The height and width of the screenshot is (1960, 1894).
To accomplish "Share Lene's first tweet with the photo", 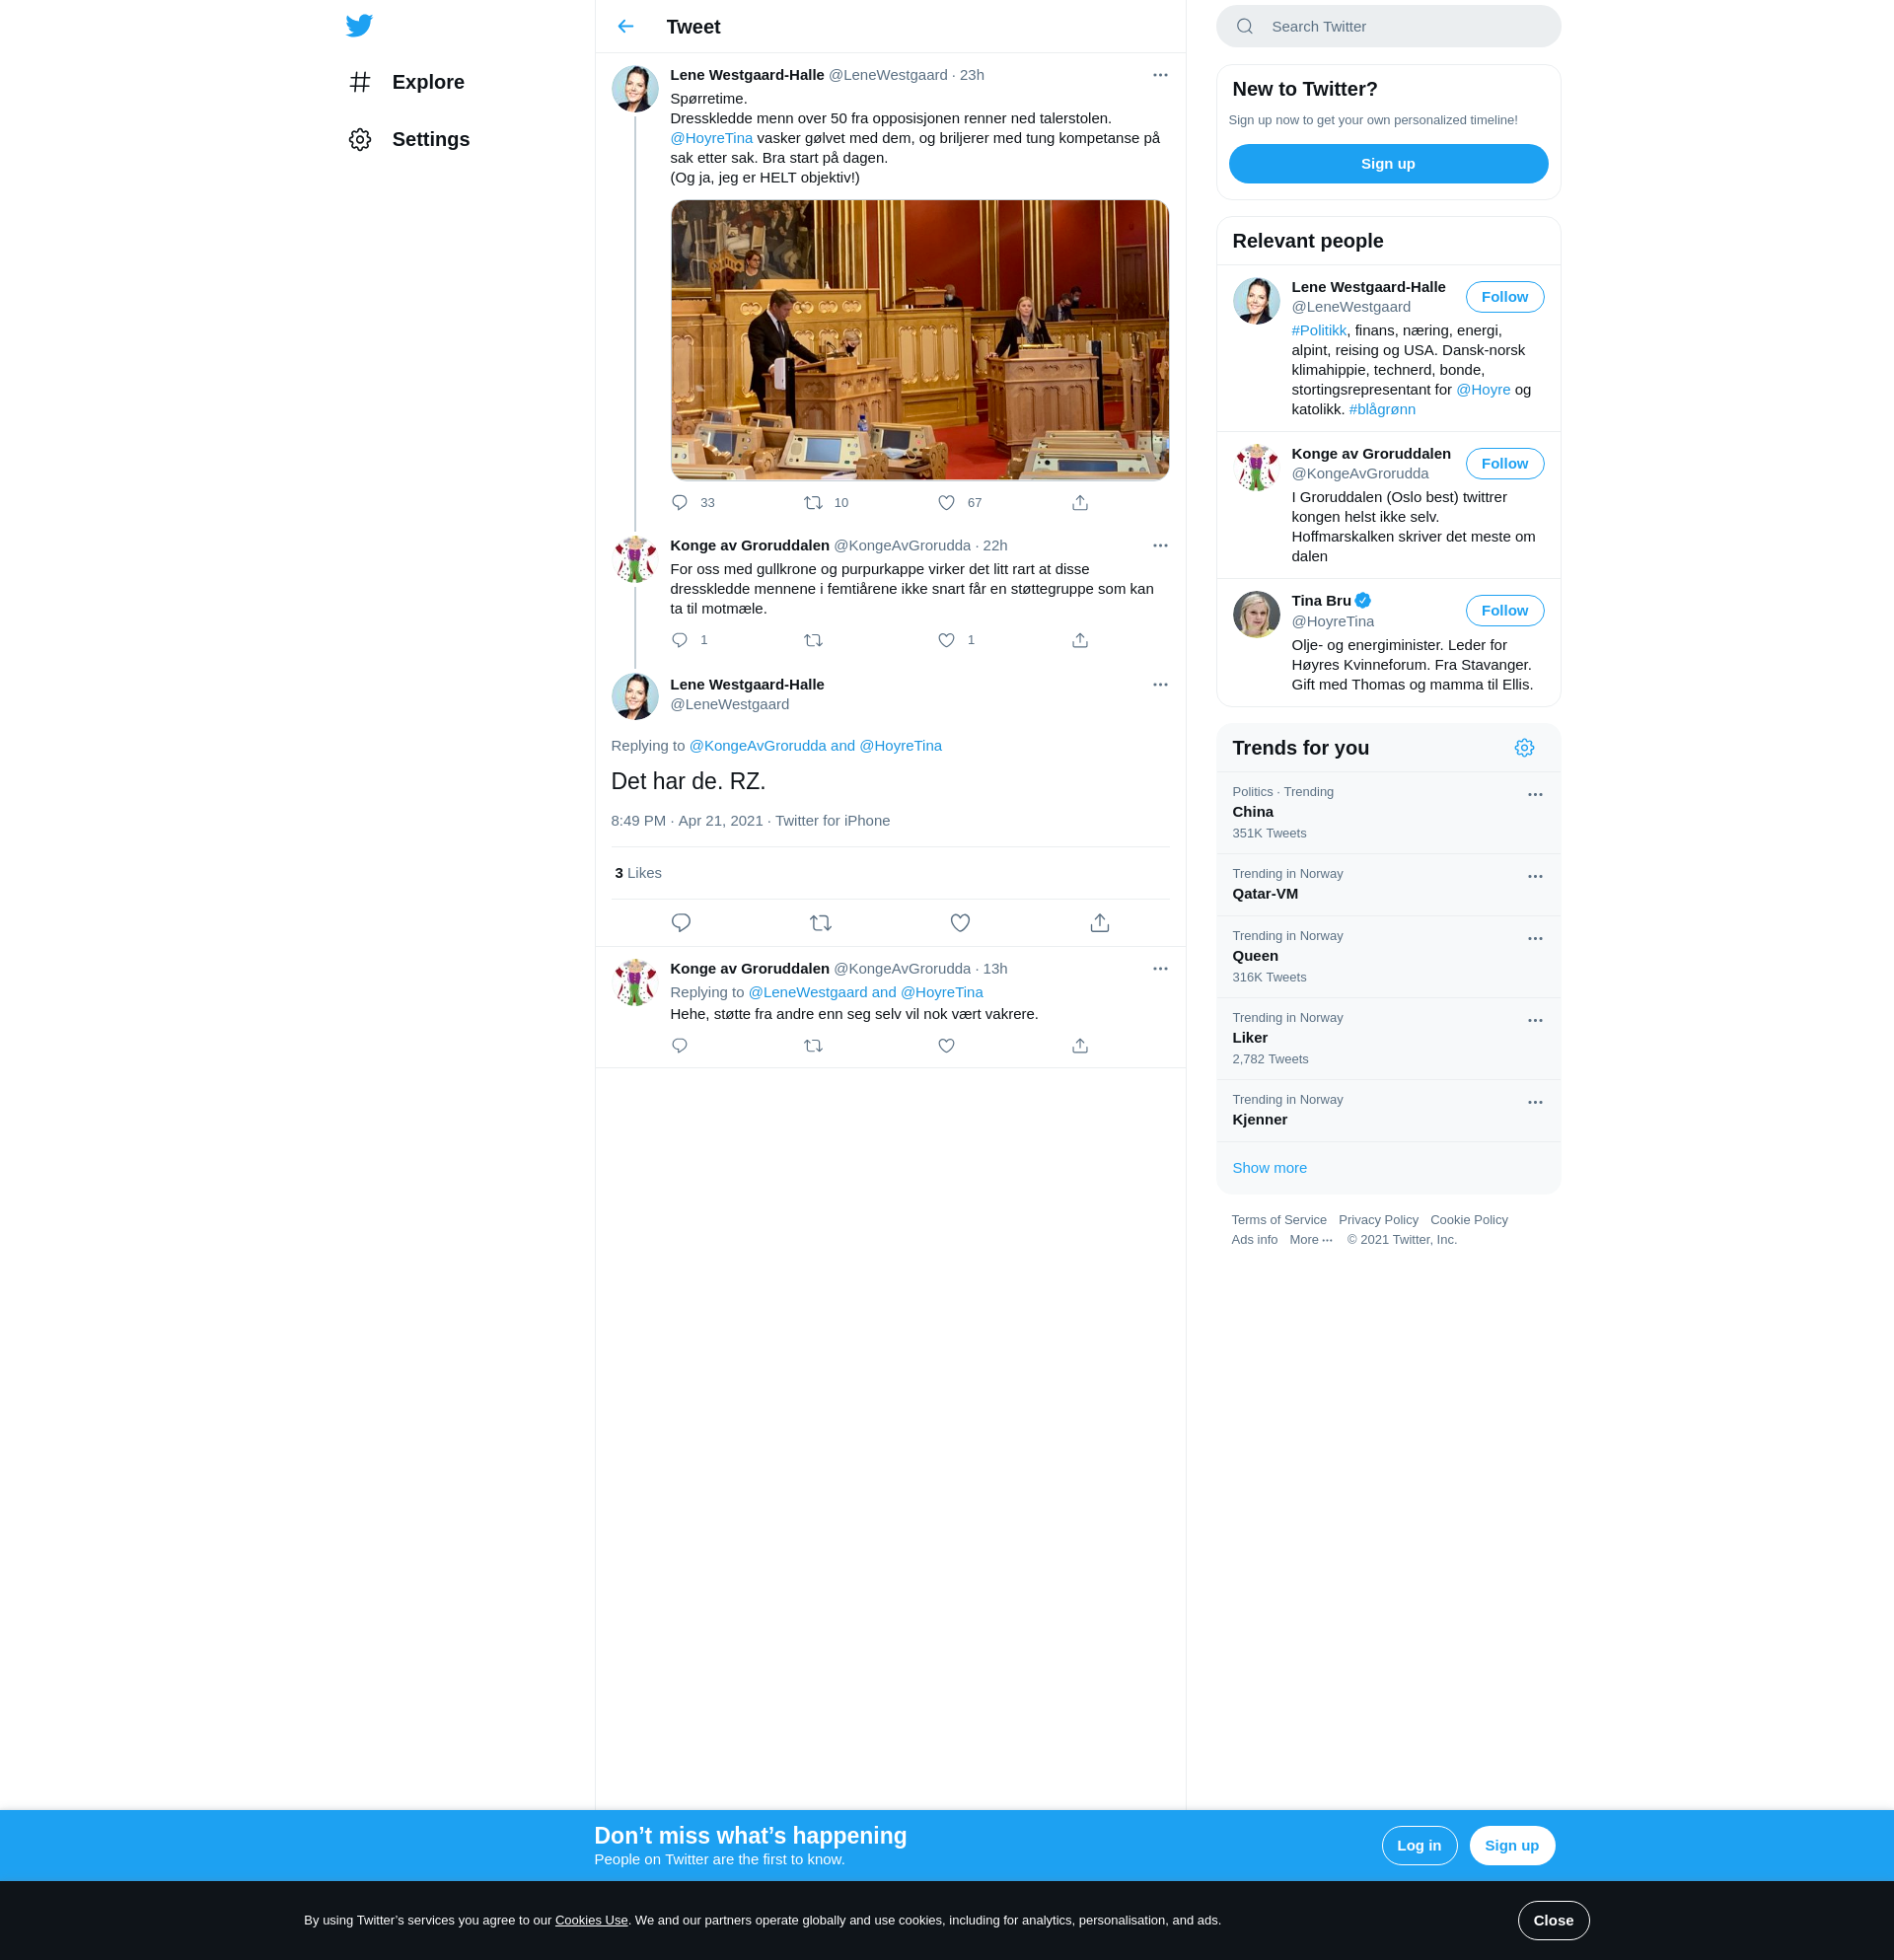I will click(1080, 502).
